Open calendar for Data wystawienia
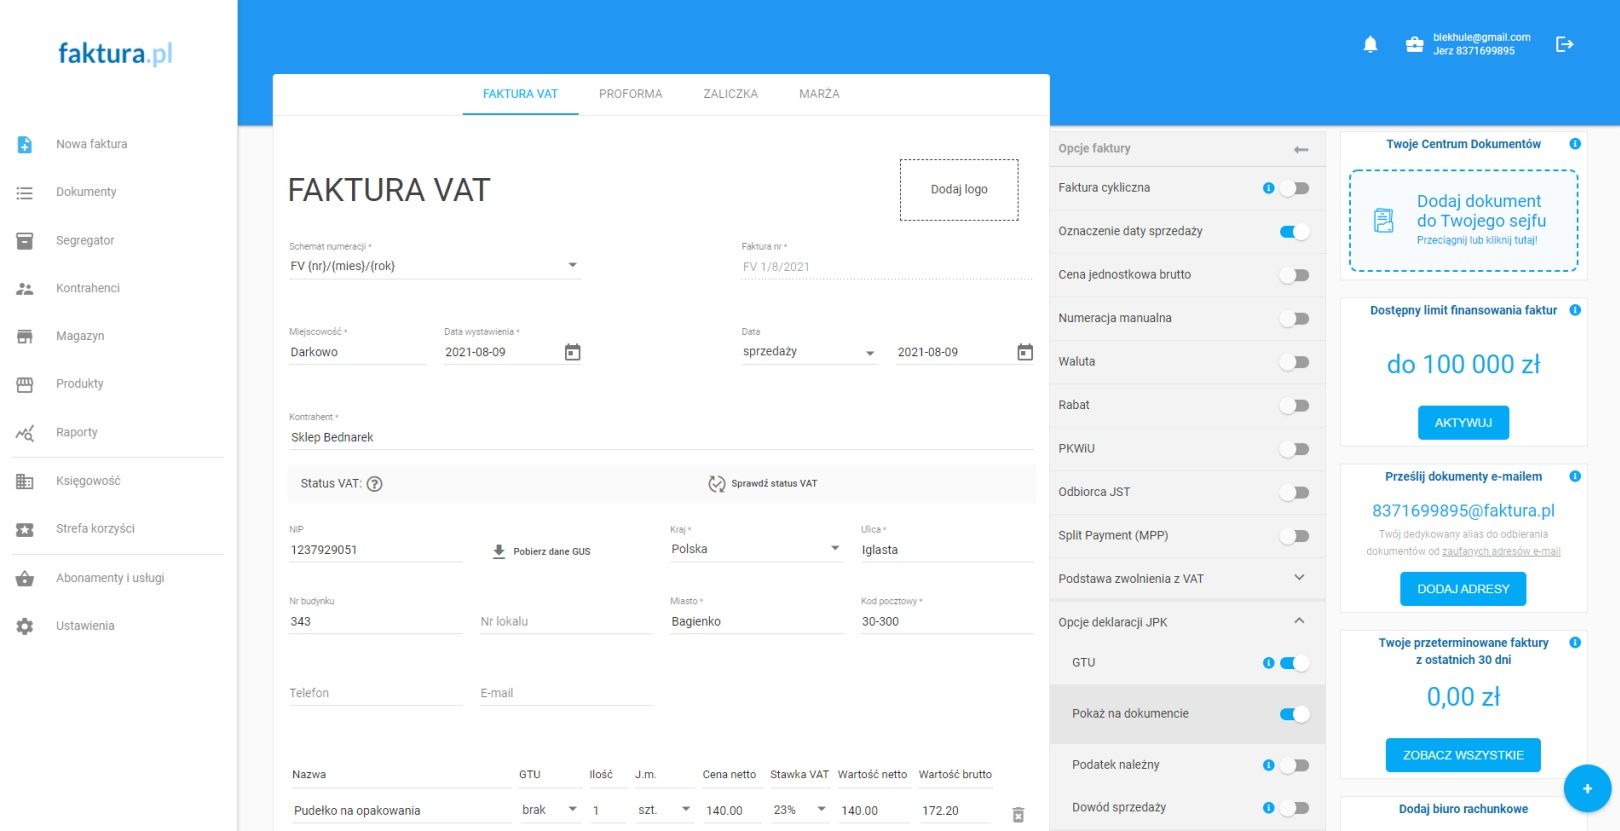Image resolution: width=1620 pixels, height=831 pixels. [x=572, y=352]
